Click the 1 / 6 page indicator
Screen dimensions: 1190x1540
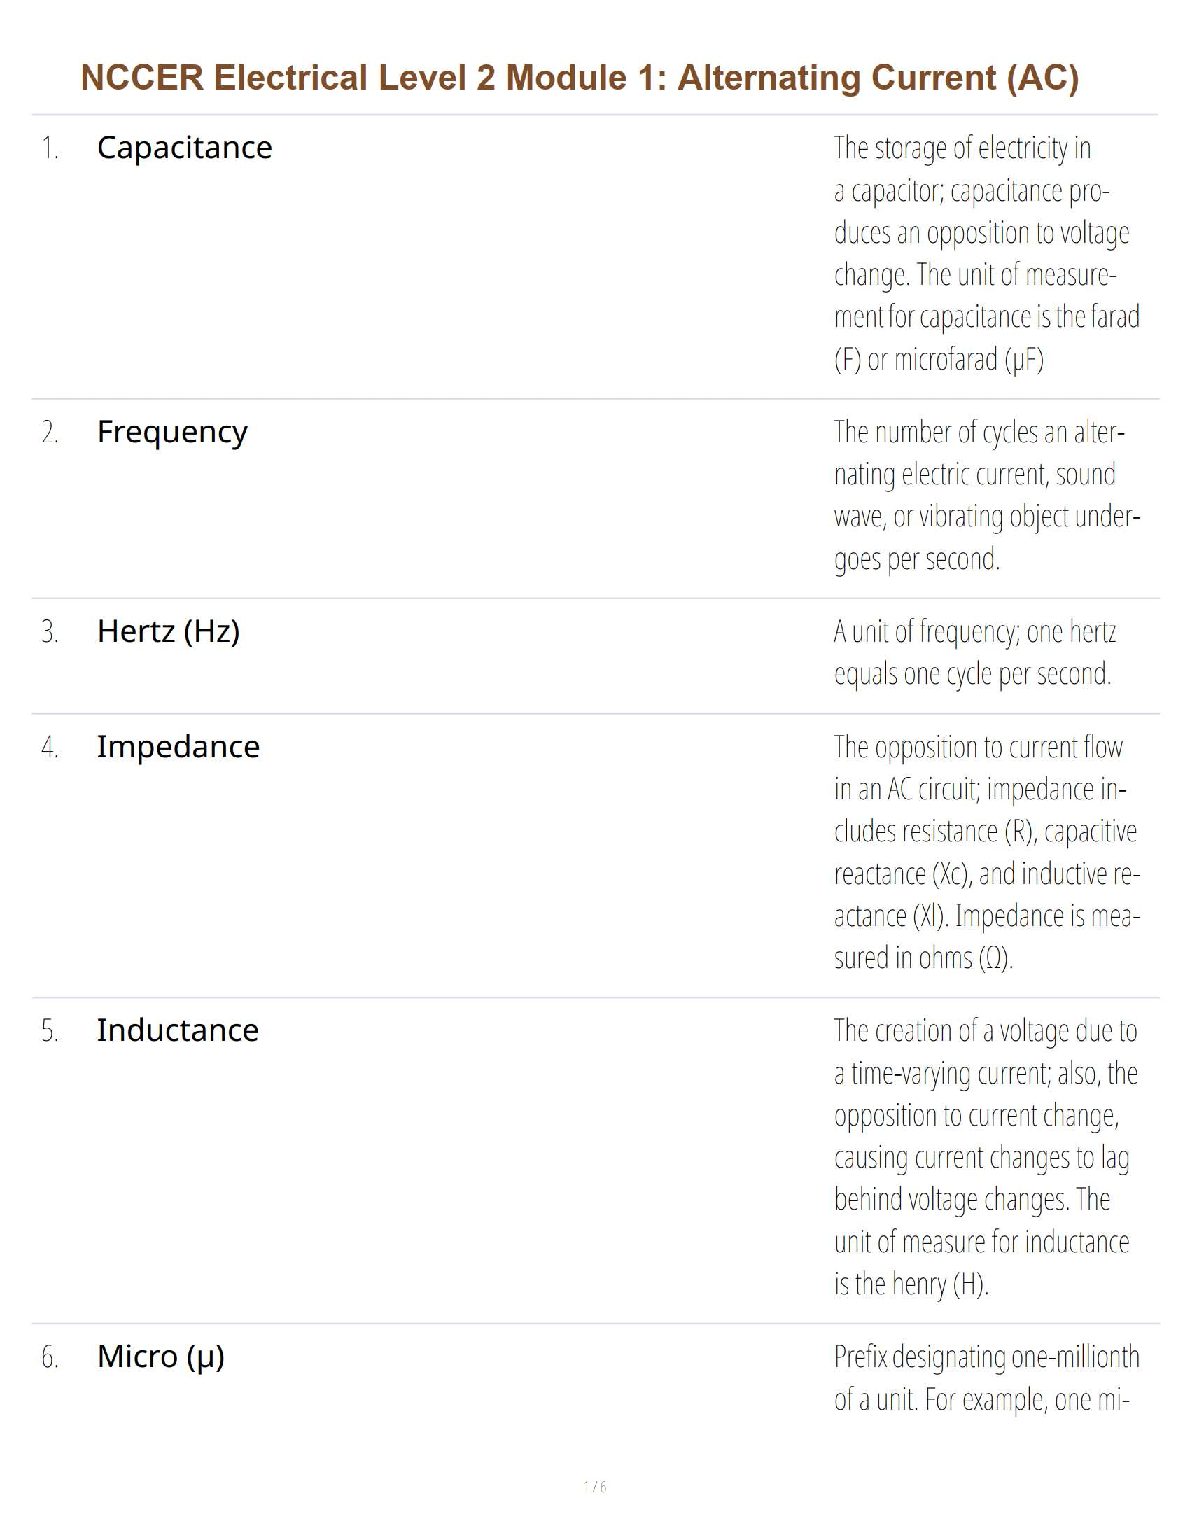click(x=594, y=1487)
